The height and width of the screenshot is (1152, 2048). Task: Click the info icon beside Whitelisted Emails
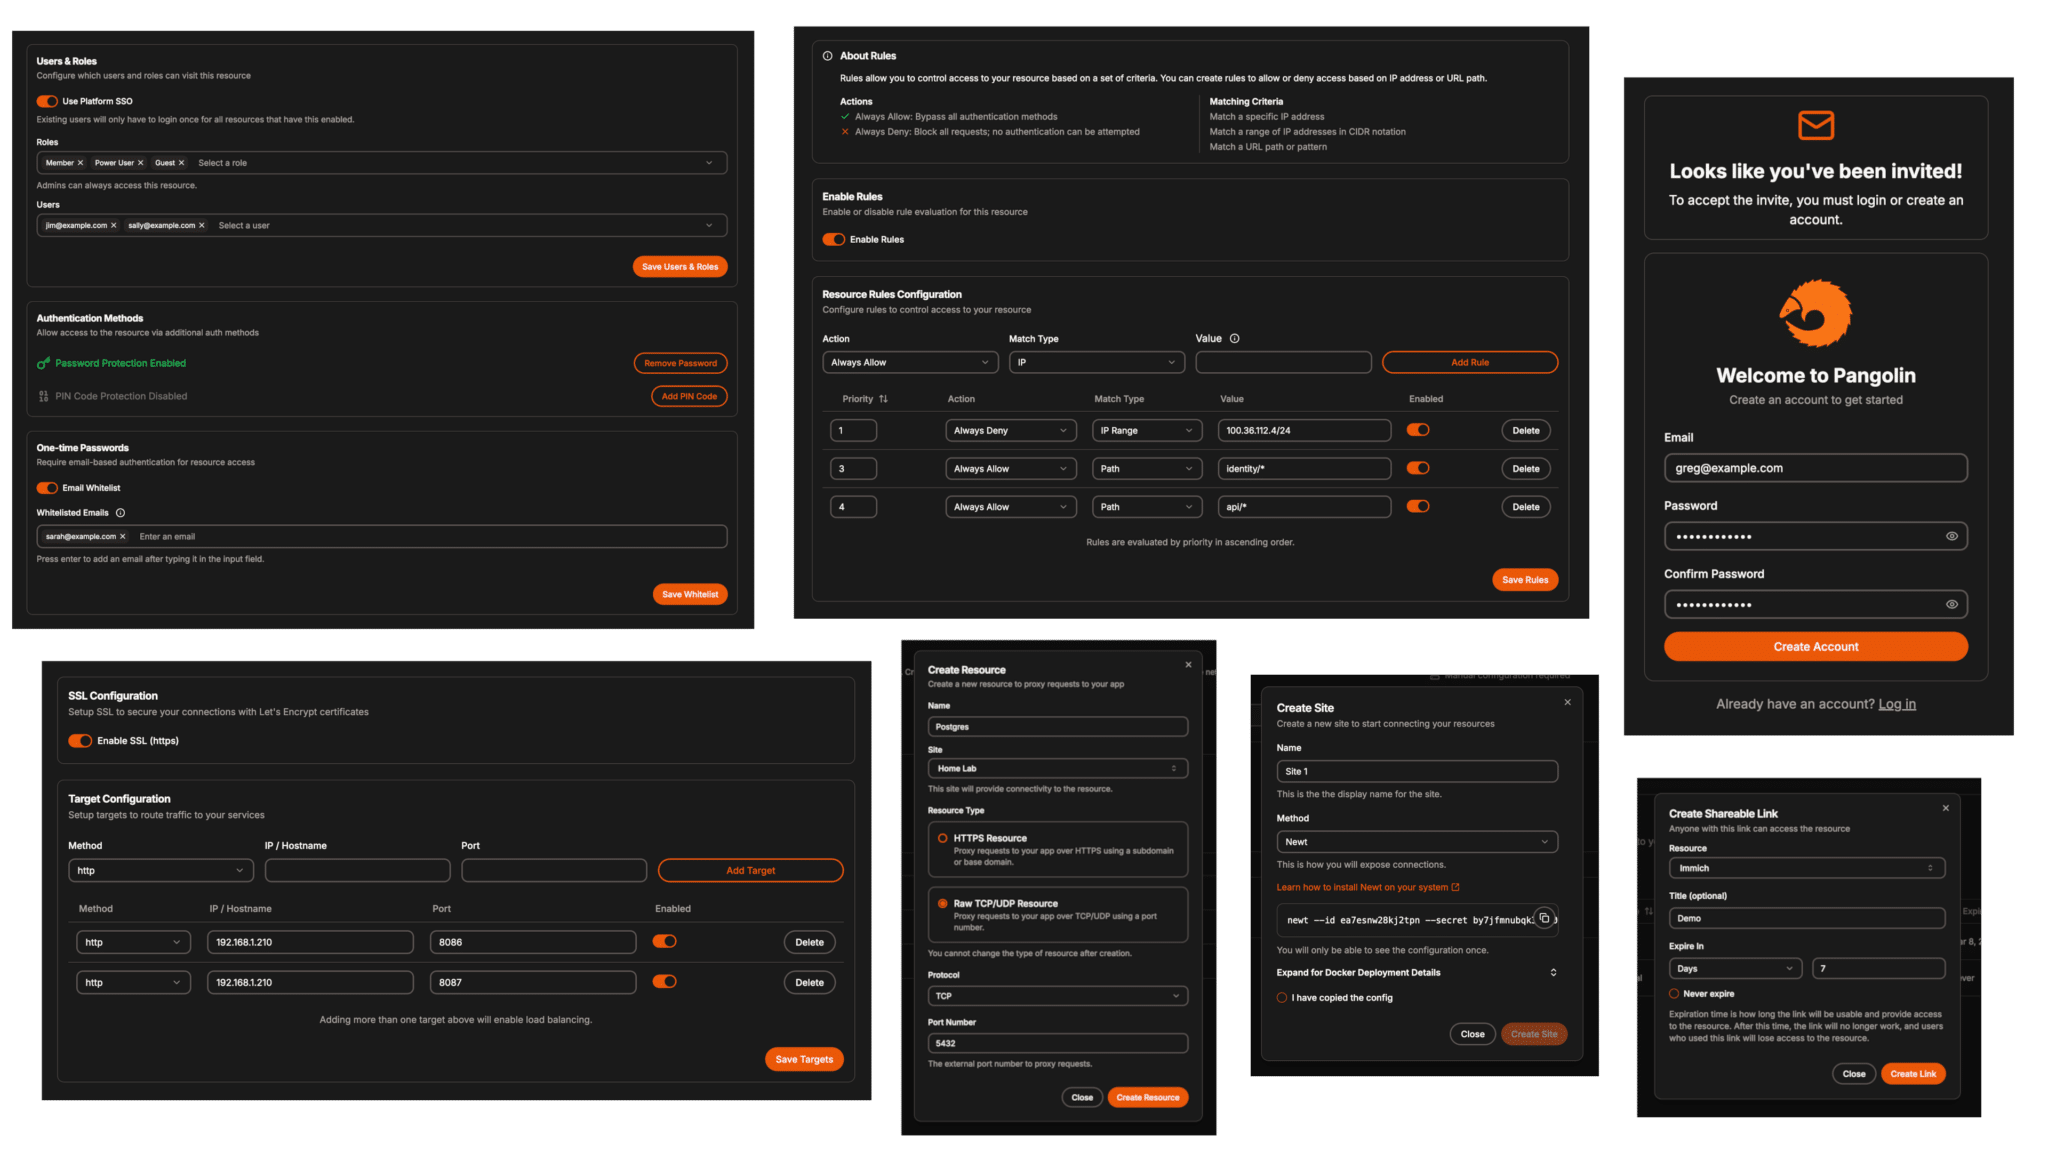pos(119,512)
